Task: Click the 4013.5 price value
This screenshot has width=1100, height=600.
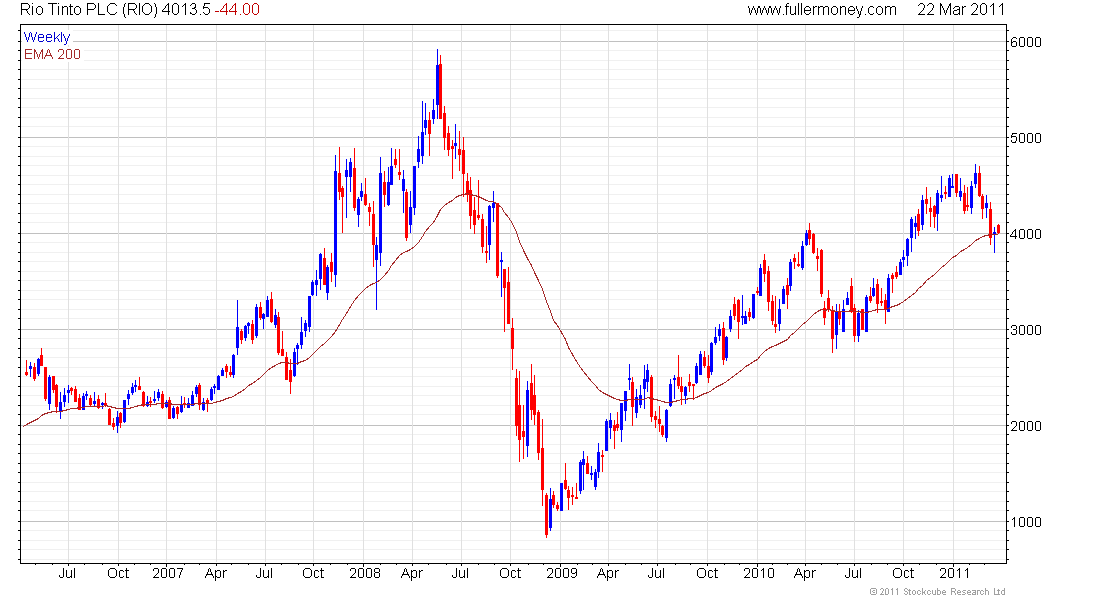Action: click(186, 10)
